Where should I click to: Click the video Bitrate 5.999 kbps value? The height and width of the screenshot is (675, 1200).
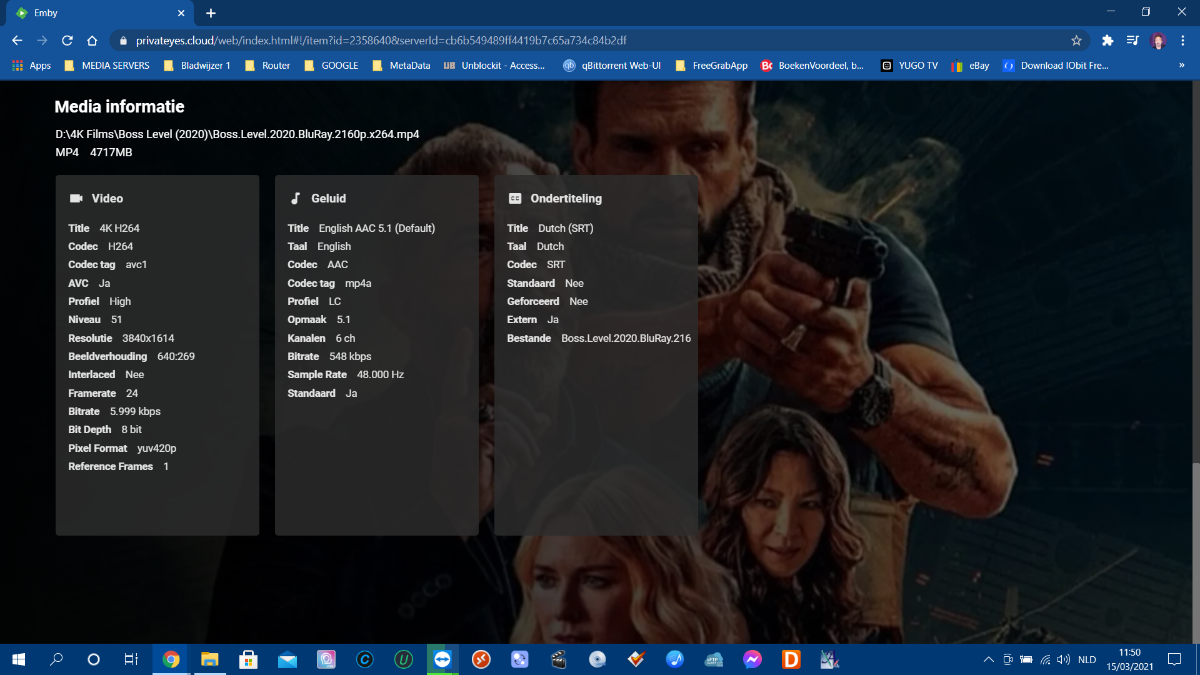point(135,411)
